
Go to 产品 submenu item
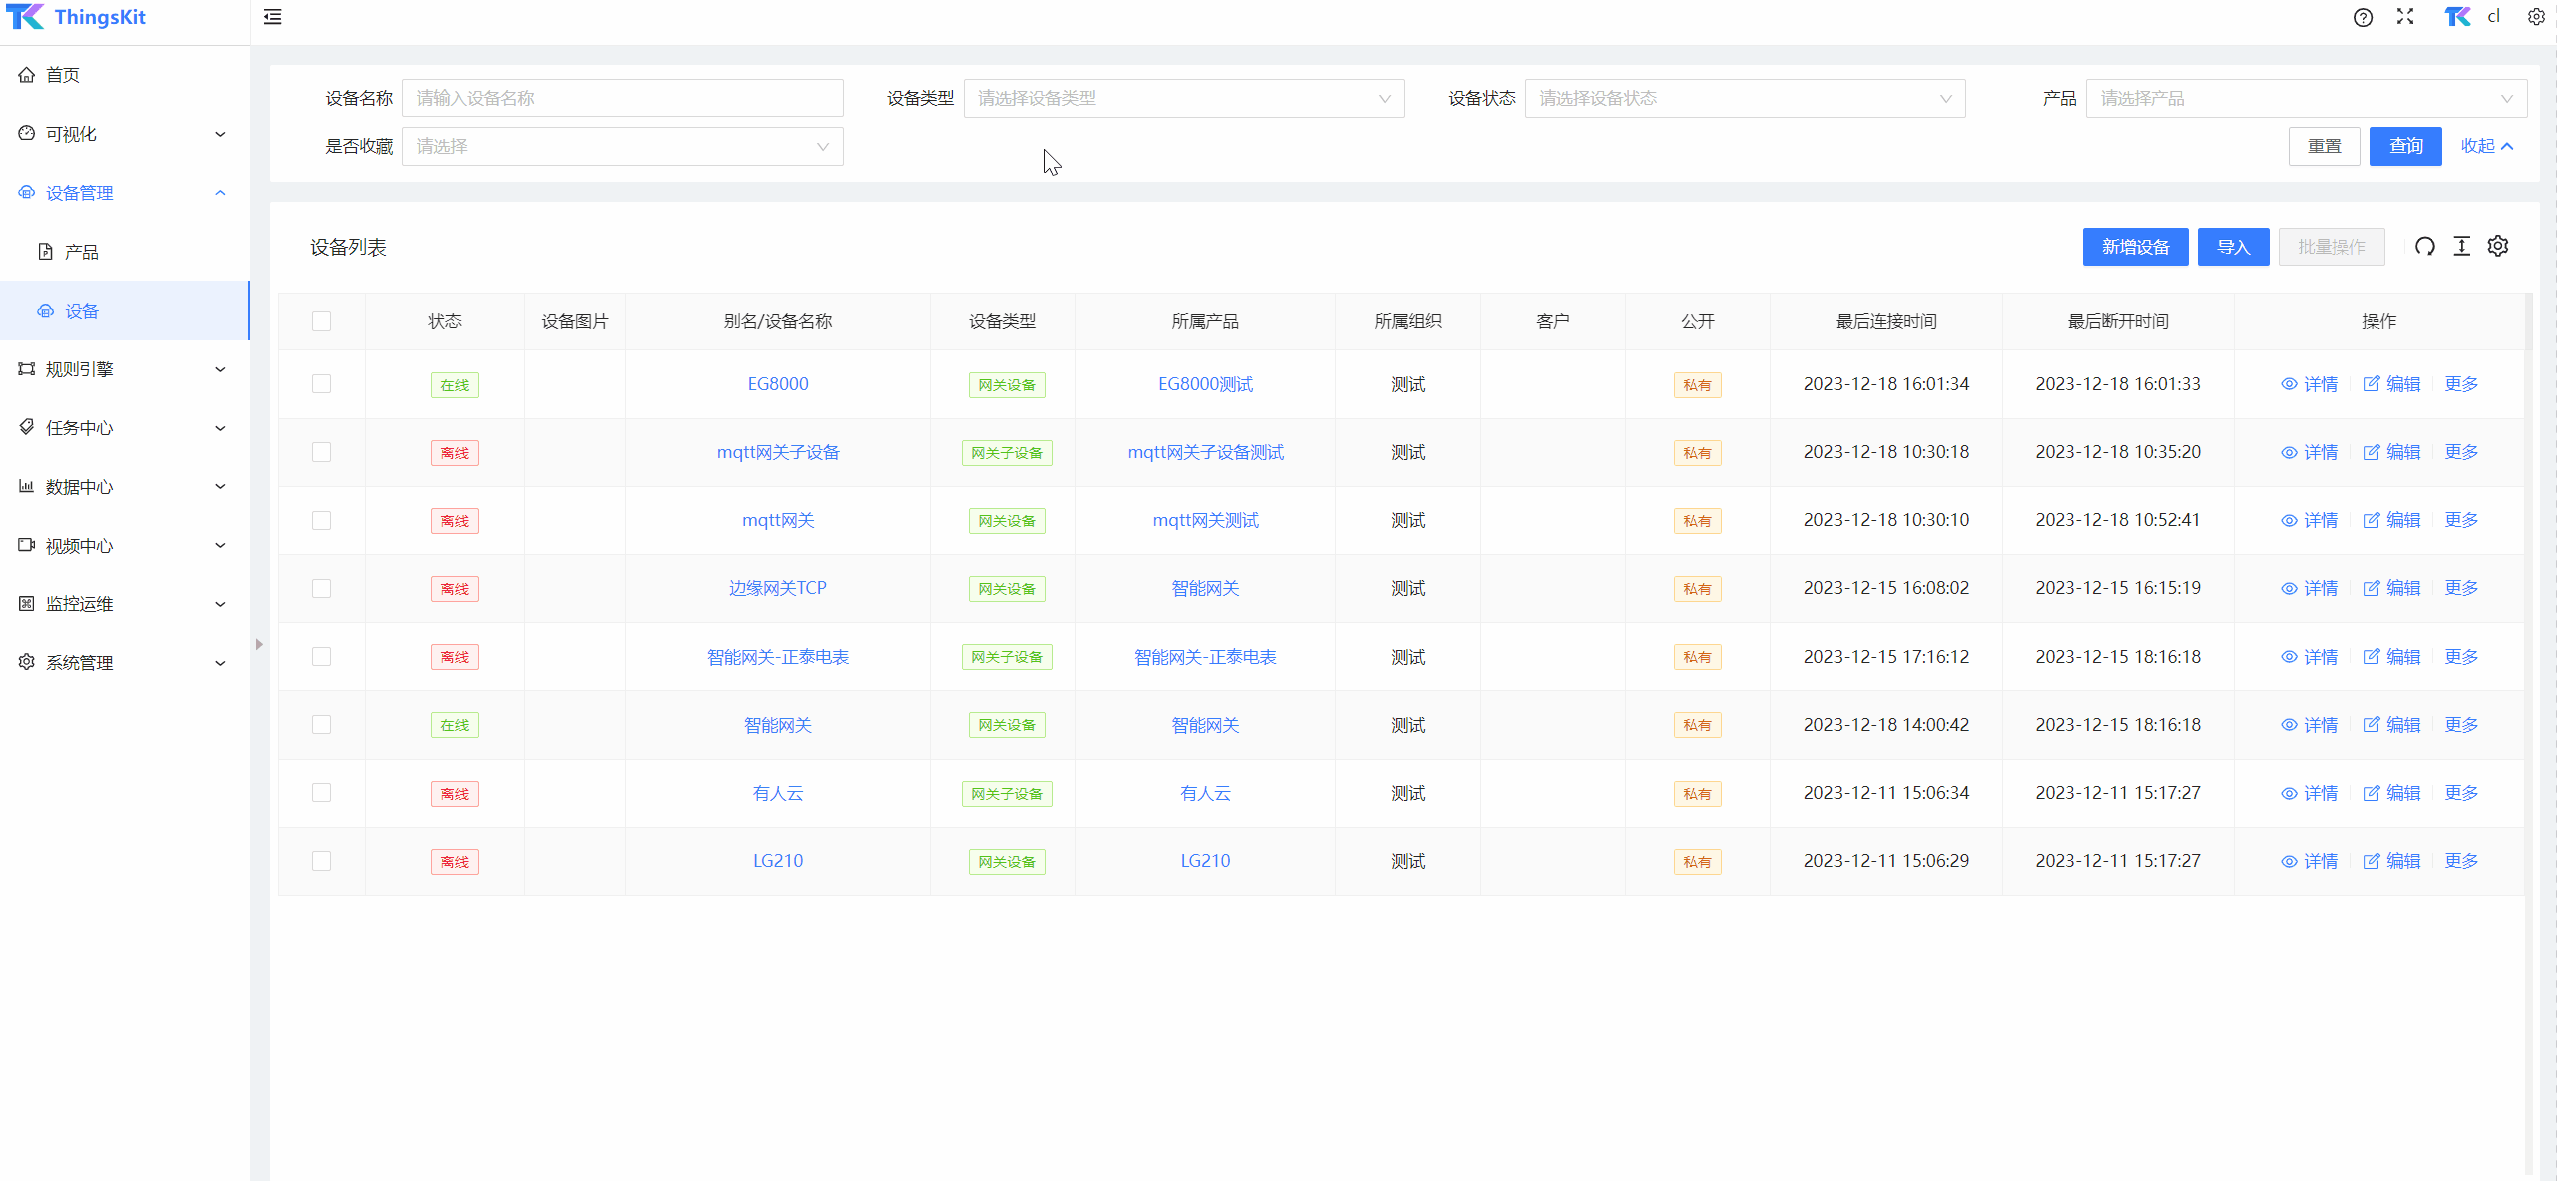(82, 252)
